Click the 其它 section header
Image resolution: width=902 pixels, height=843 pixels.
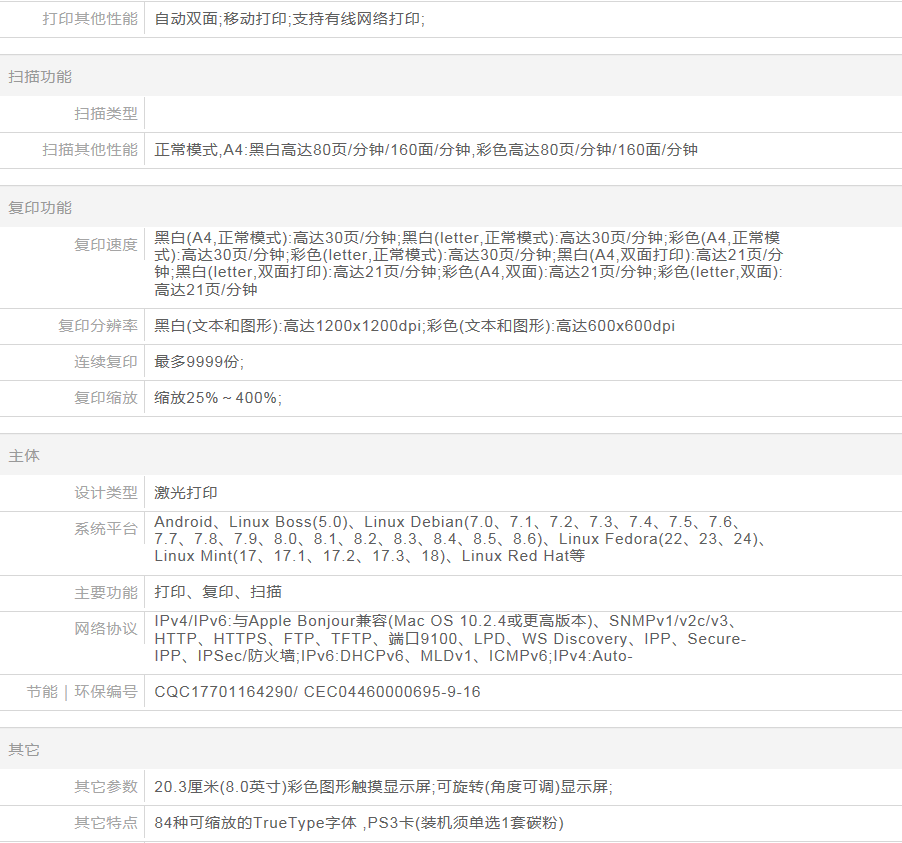coord(24,750)
